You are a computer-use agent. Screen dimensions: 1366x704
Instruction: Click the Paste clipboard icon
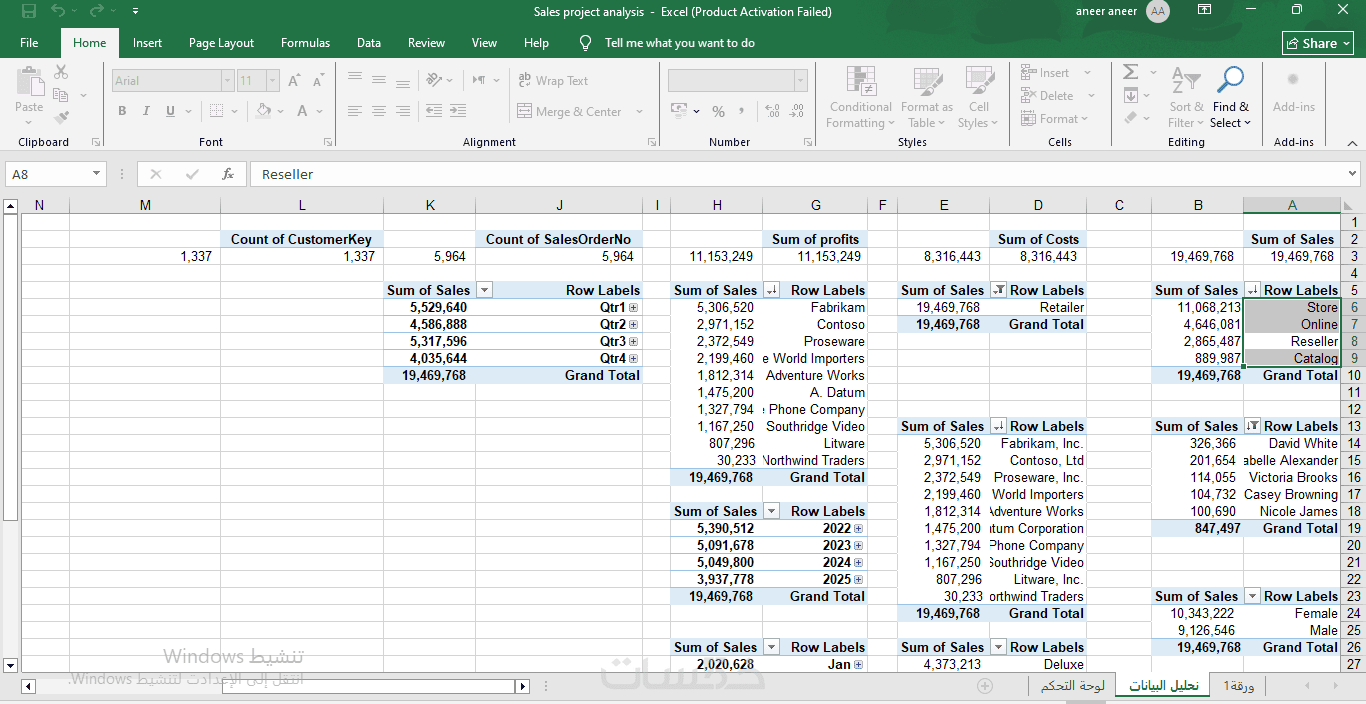(x=29, y=83)
